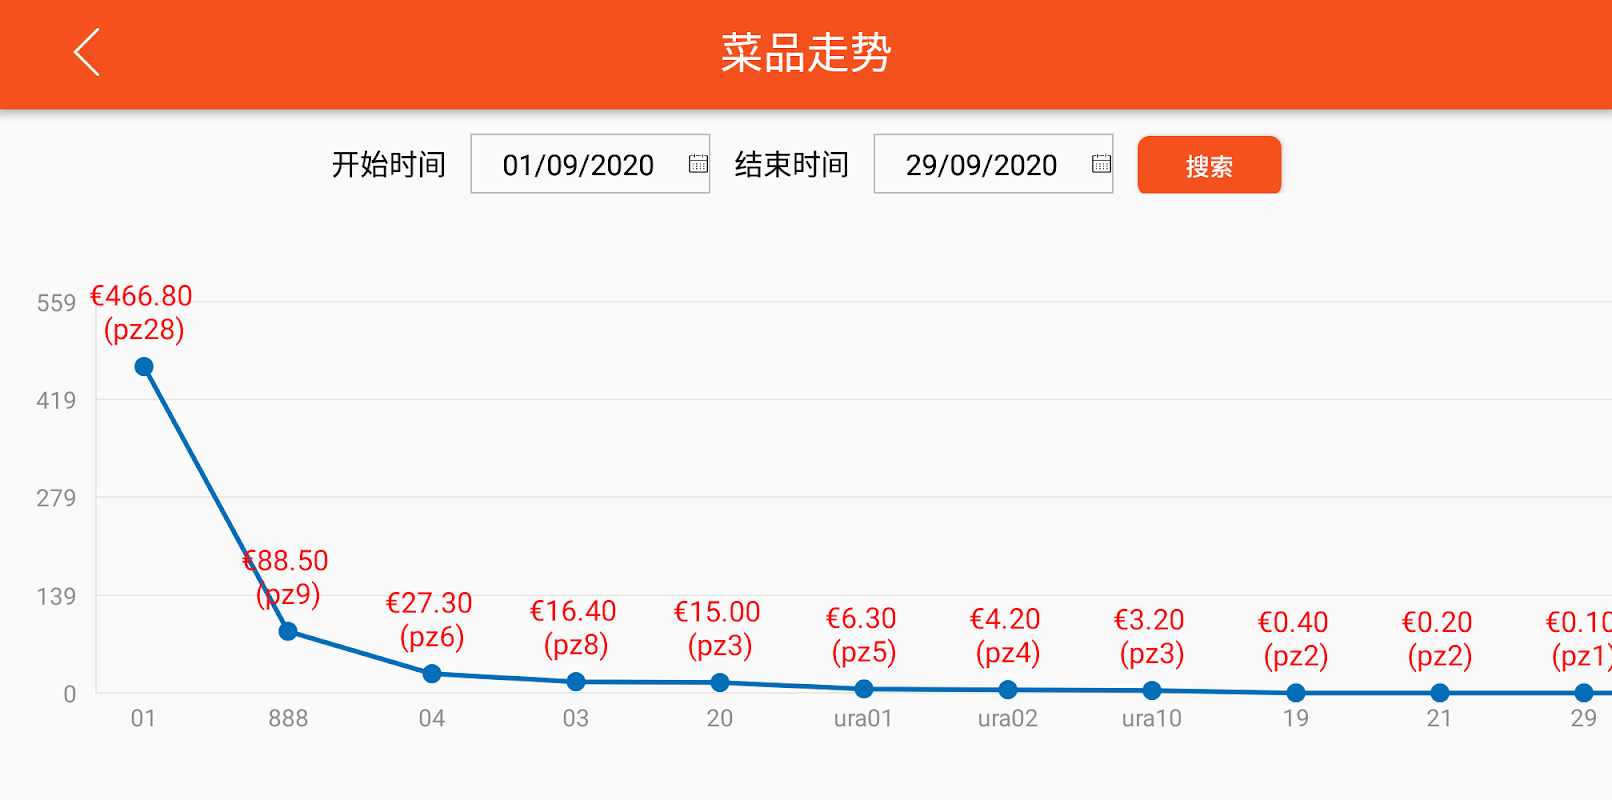Click the data point for item 04
Viewport: 1612px width, 800px height.
[x=432, y=674]
